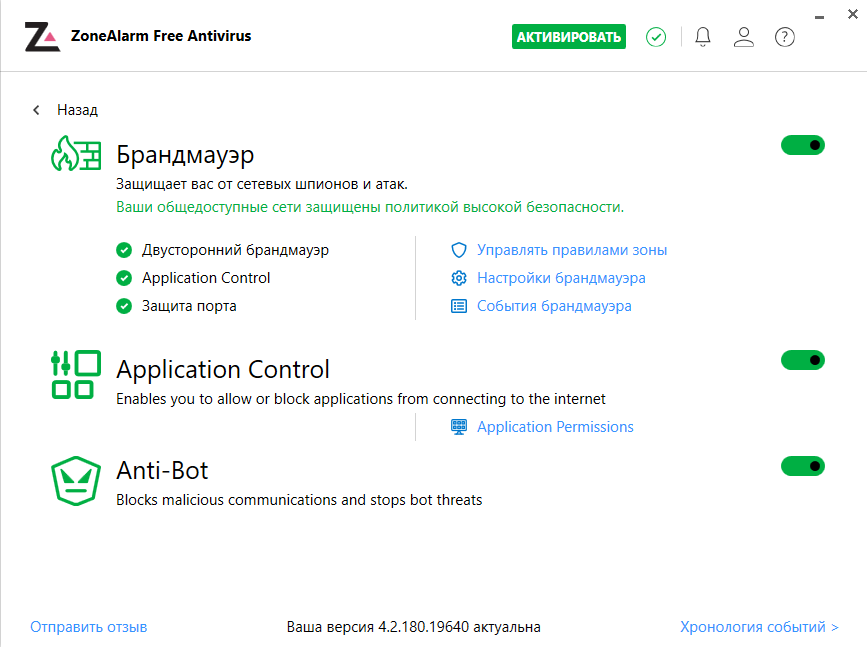The image size is (867, 647).
Task: Disable the Application Control toggle
Action: pyautogui.click(x=802, y=360)
